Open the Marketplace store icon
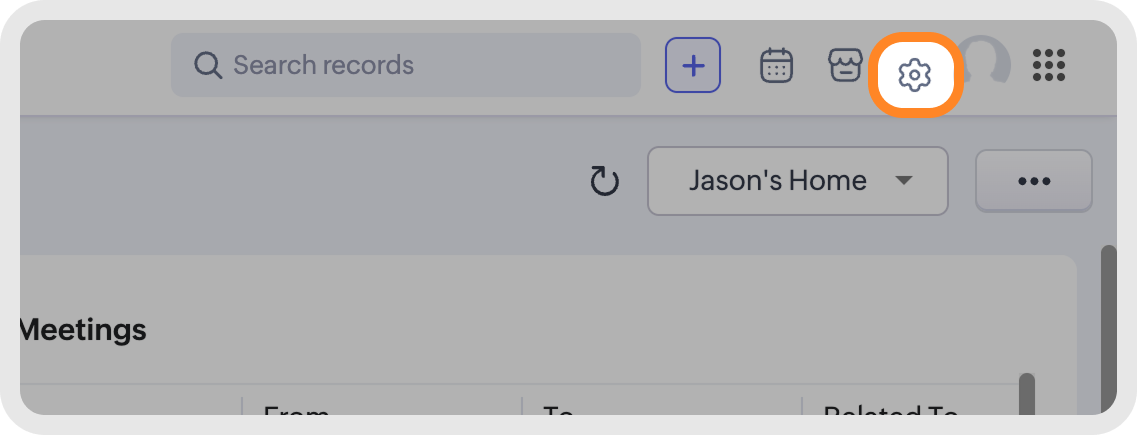The width and height of the screenshot is (1137, 435). 844,66
